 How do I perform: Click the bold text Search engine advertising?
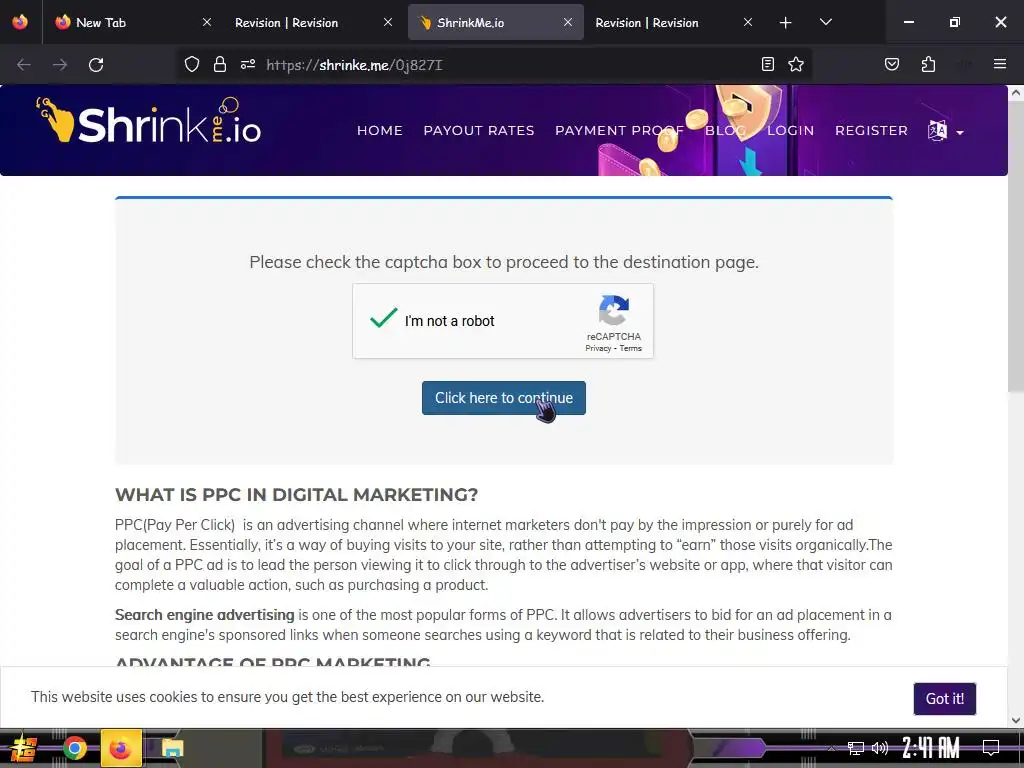click(204, 615)
